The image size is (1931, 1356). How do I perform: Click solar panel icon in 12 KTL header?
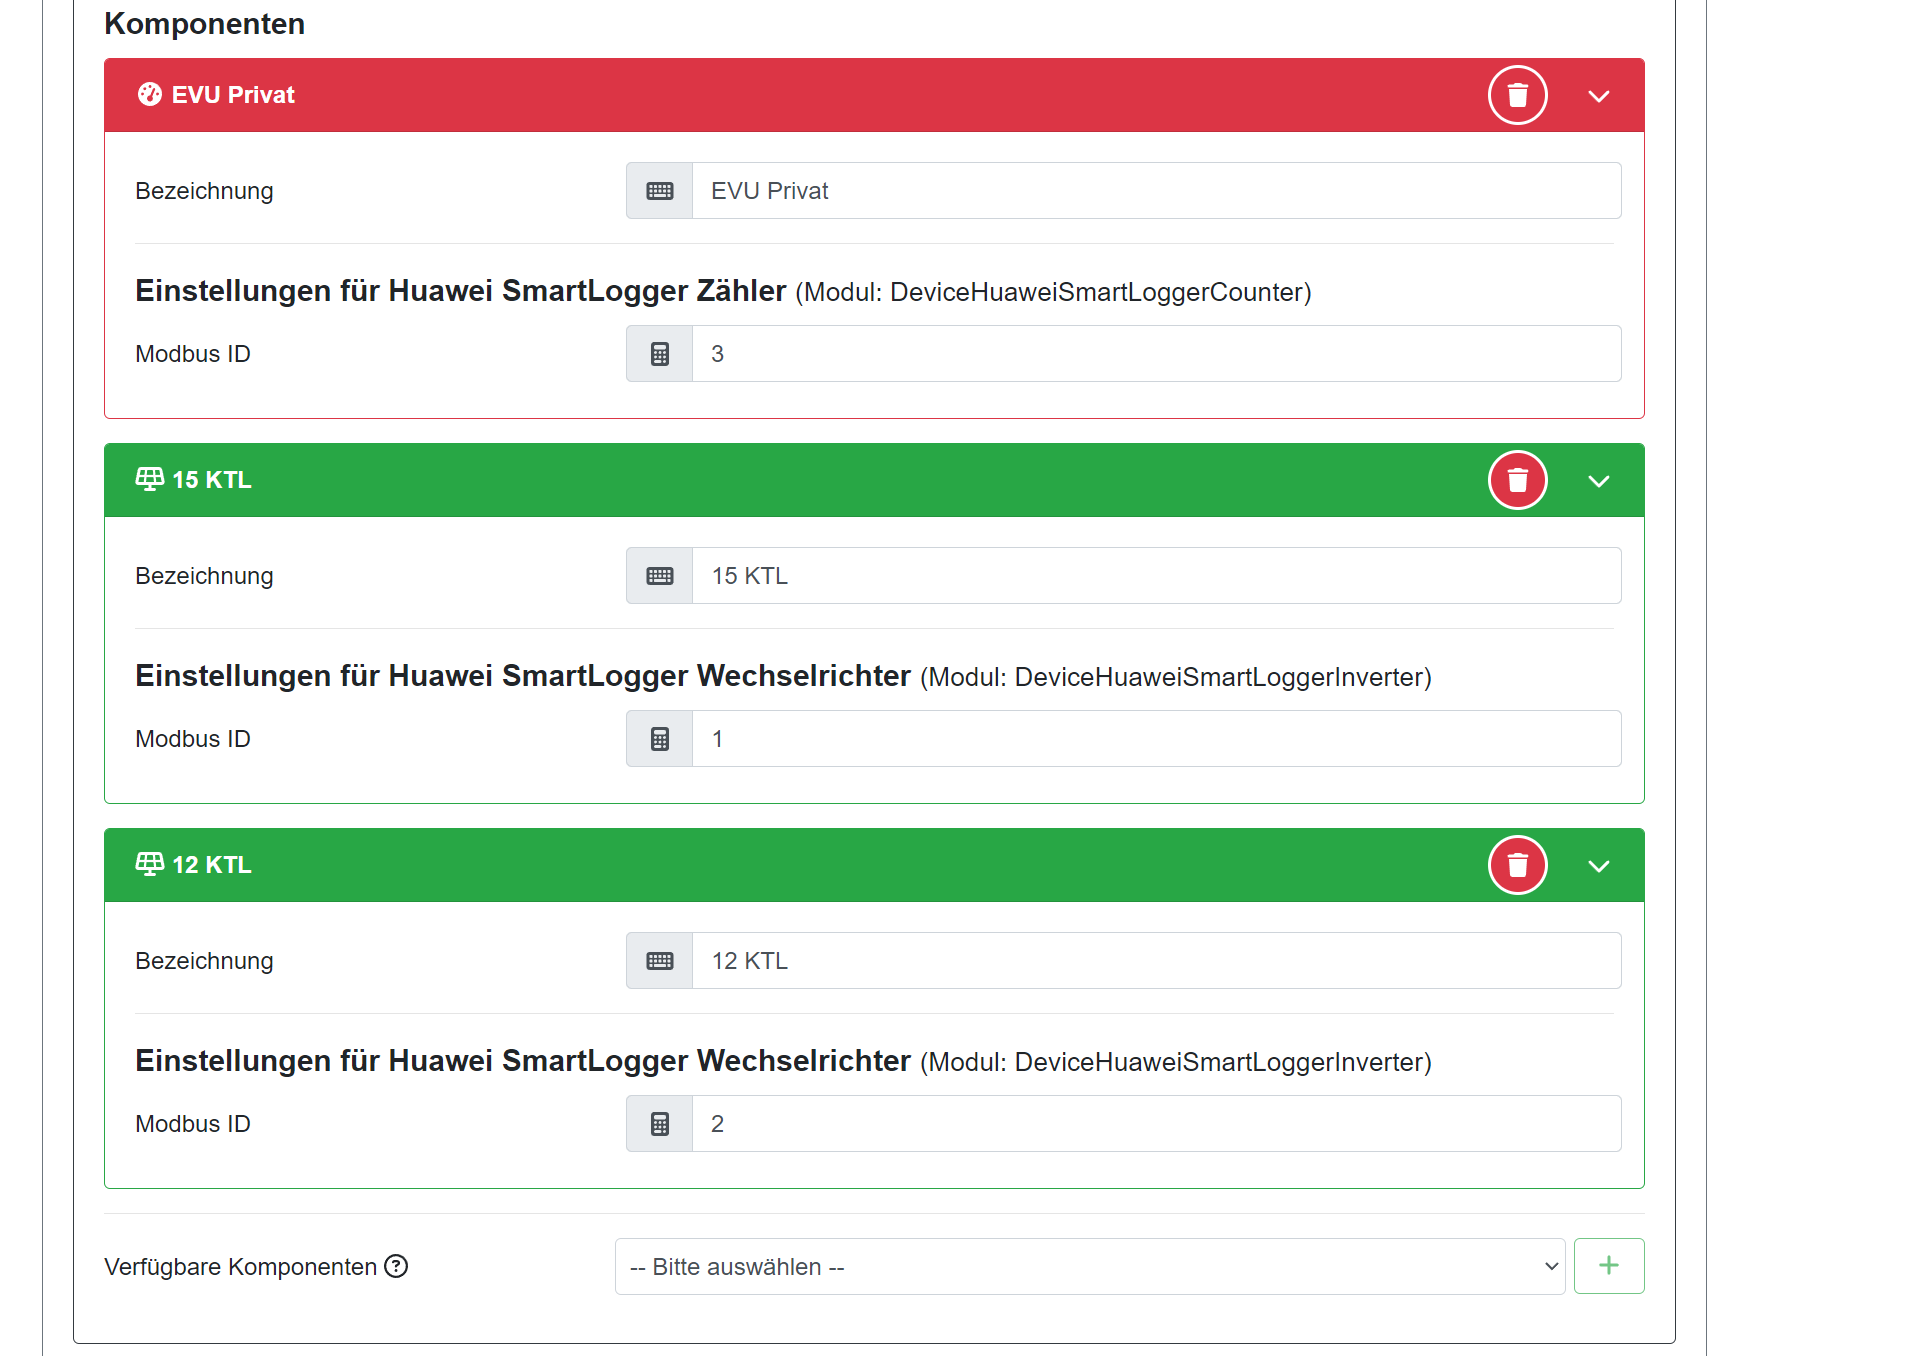point(150,864)
